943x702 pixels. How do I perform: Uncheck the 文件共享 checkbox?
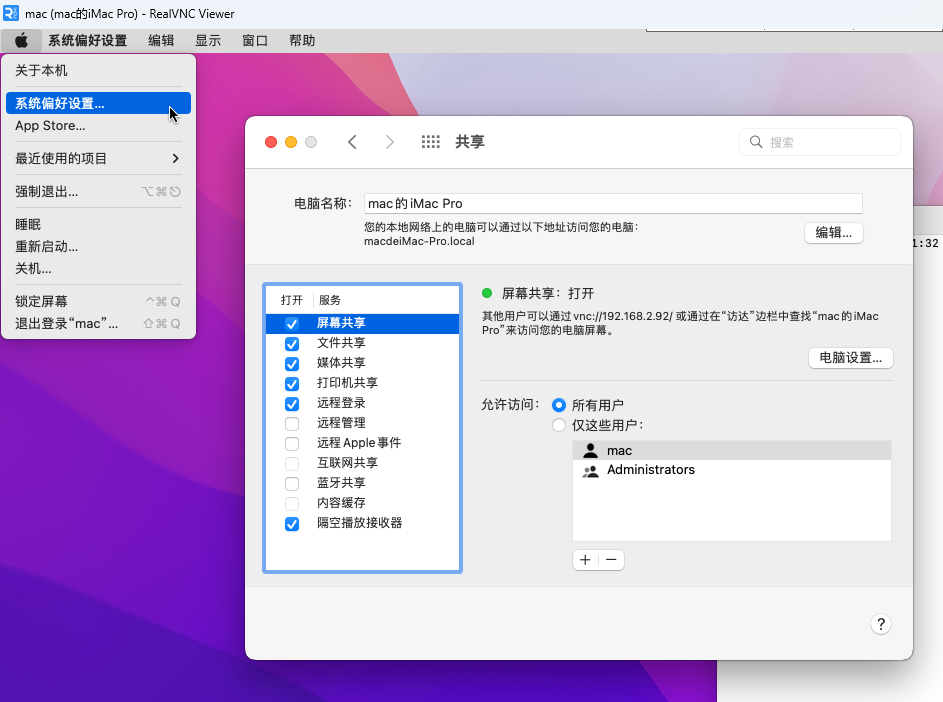click(x=292, y=343)
